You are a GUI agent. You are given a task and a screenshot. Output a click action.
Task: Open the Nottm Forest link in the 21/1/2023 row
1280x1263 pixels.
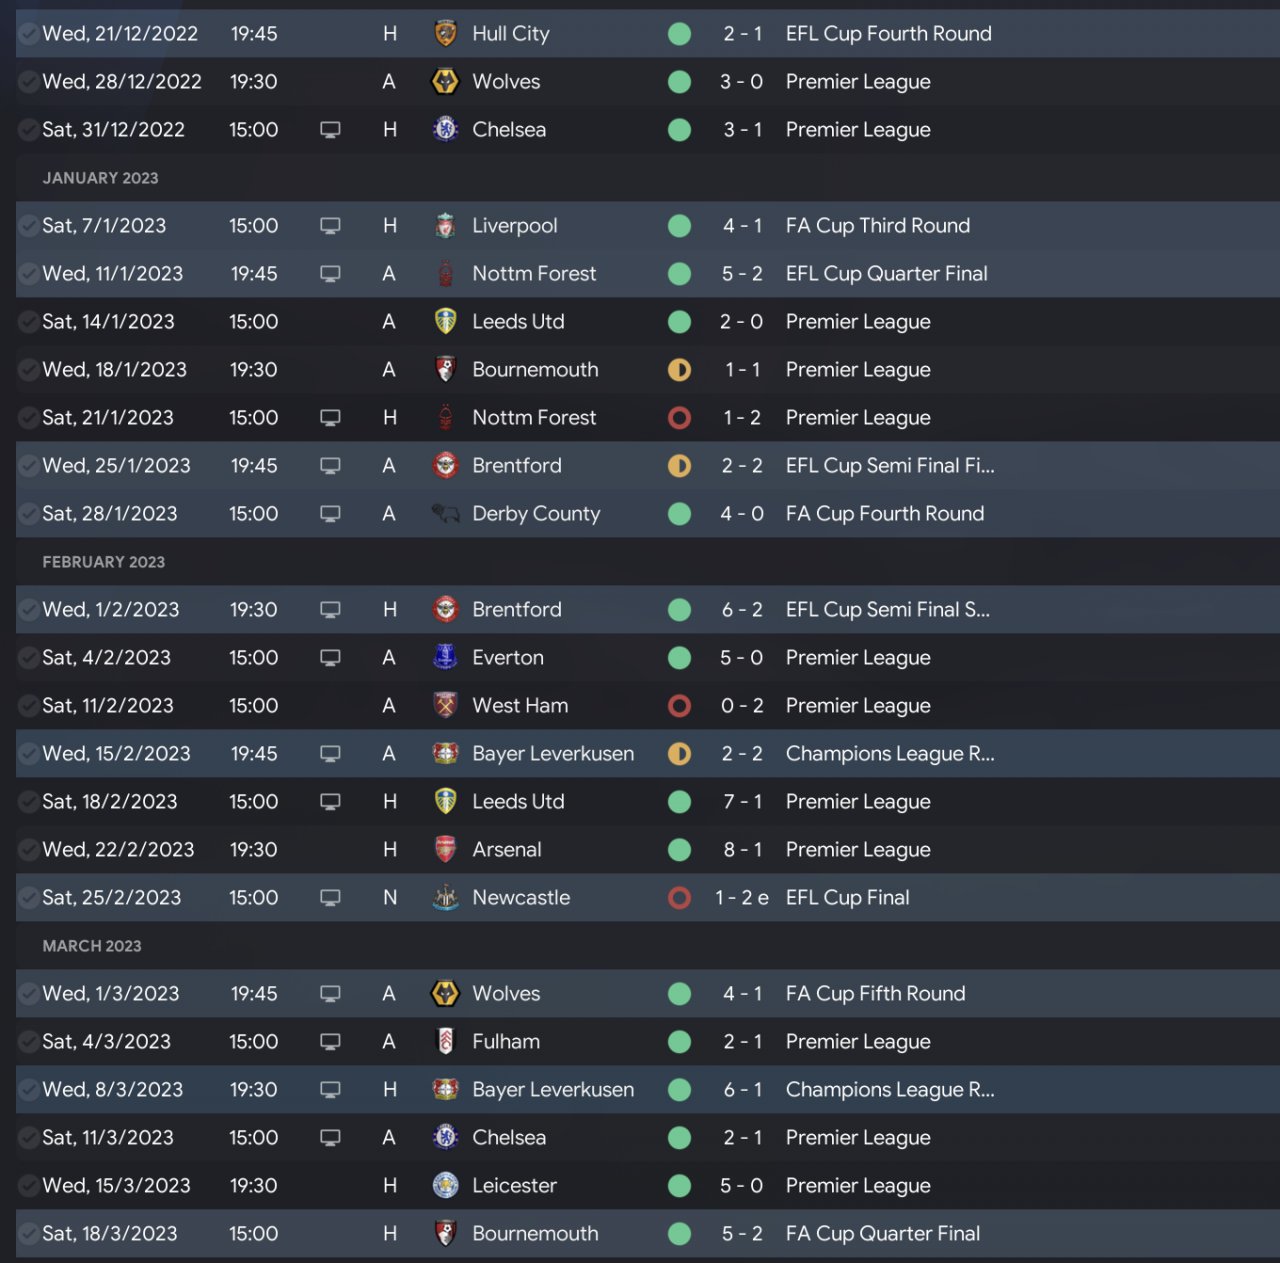coord(534,418)
